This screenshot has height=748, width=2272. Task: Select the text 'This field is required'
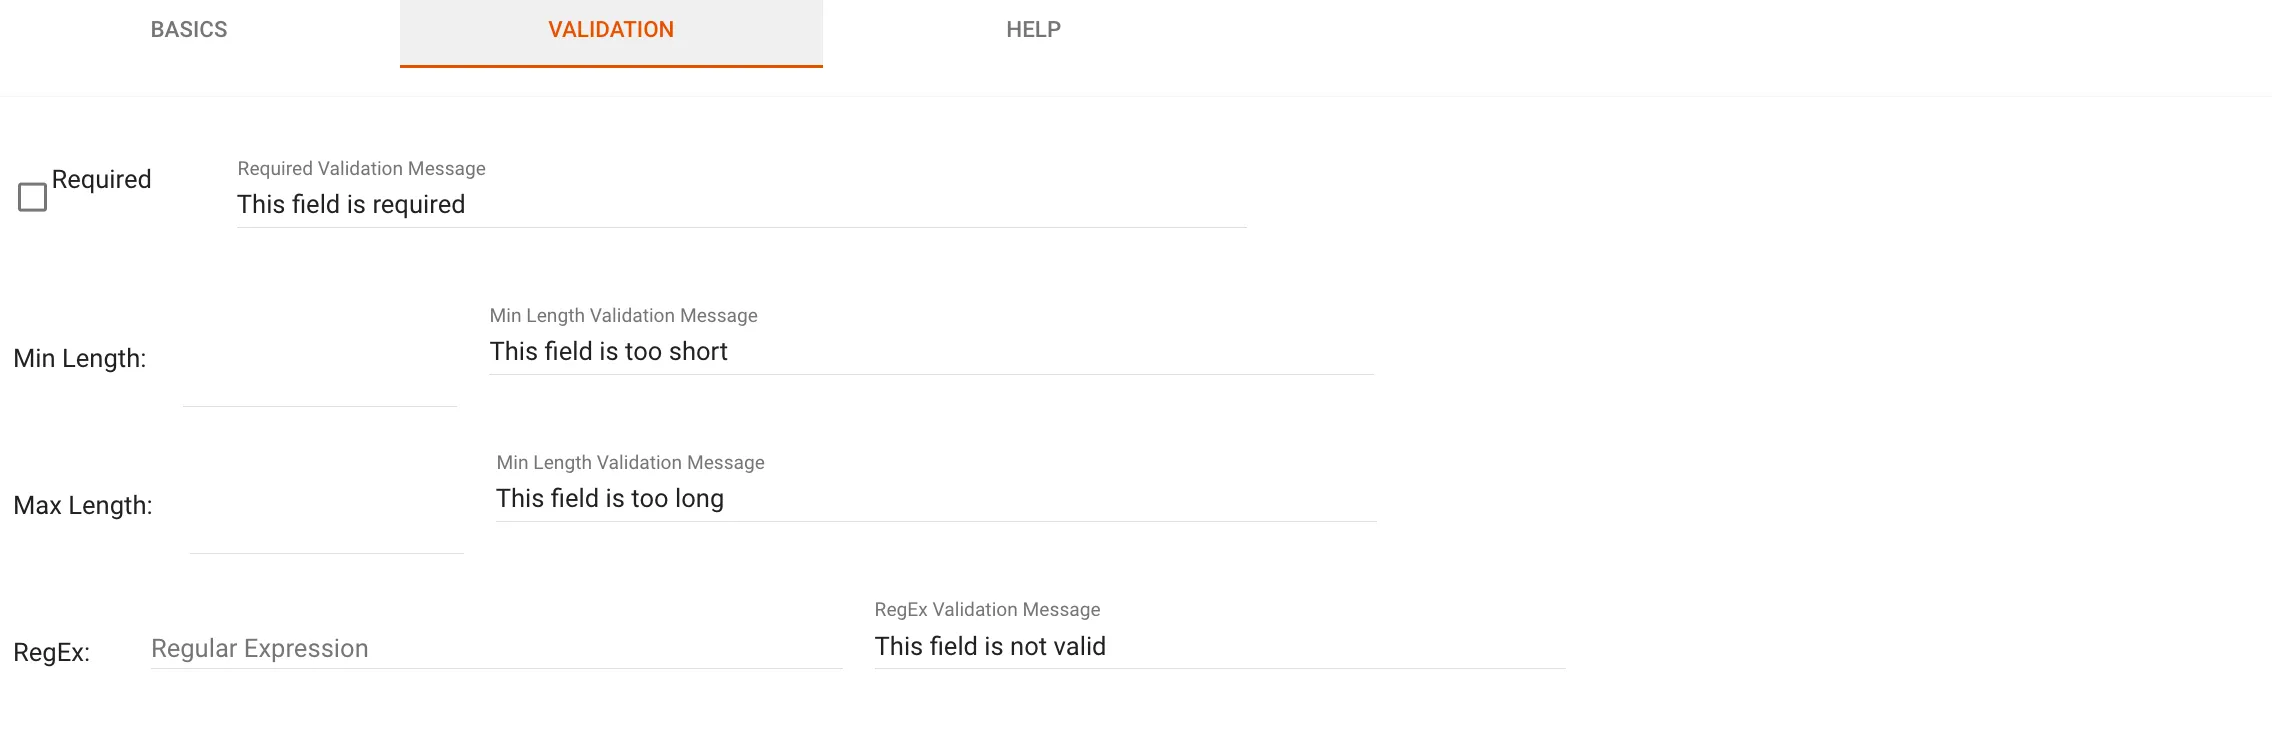350,204
